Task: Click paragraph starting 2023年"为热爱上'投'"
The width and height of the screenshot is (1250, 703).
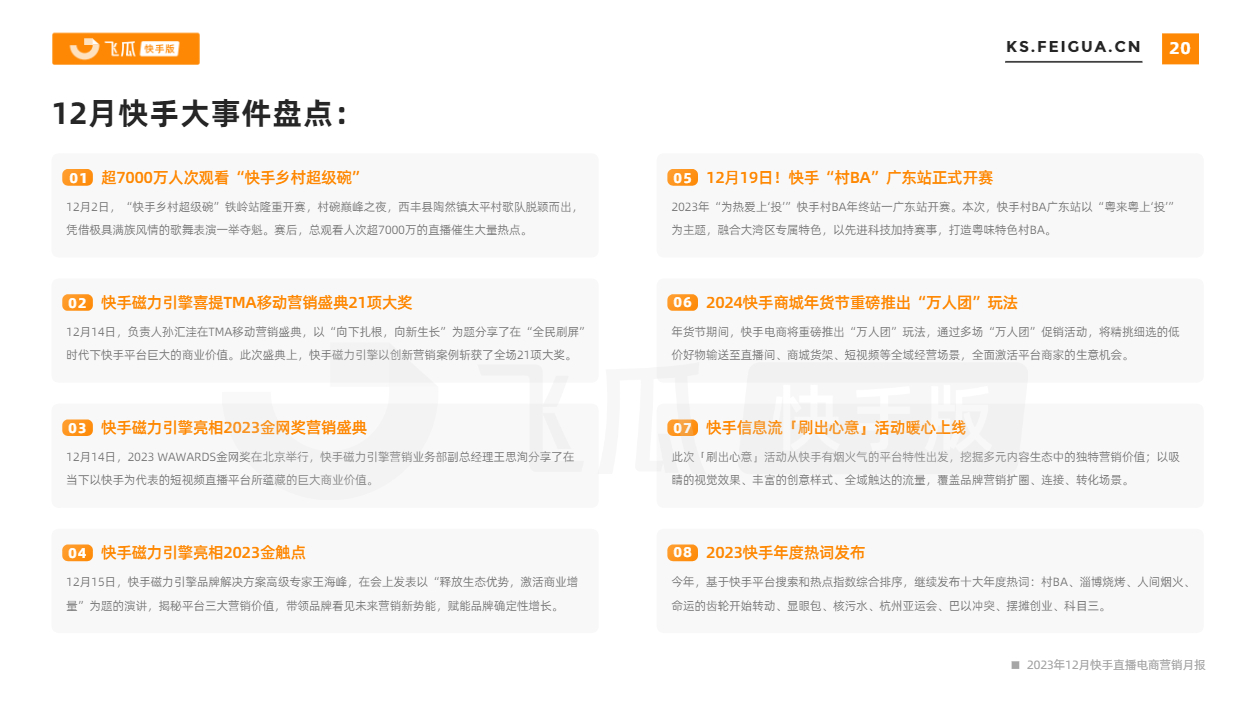Action: click(922, 219)
